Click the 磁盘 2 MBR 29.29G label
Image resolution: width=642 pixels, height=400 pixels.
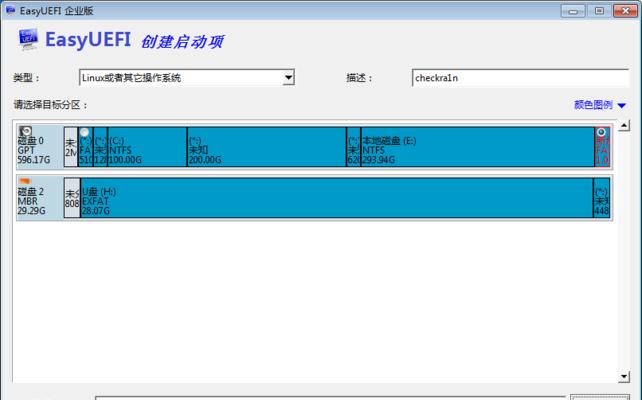[31, 201]
